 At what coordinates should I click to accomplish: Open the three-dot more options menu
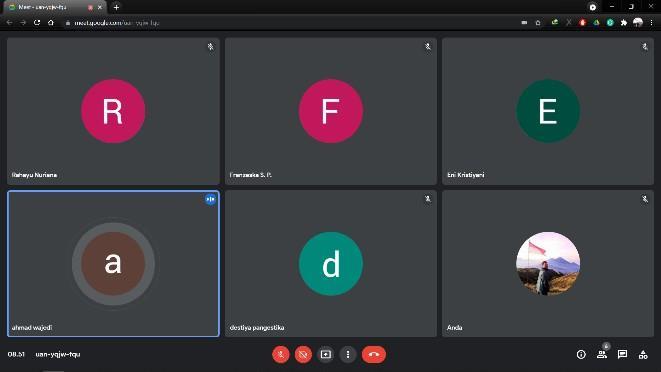[x=348, y=354]
